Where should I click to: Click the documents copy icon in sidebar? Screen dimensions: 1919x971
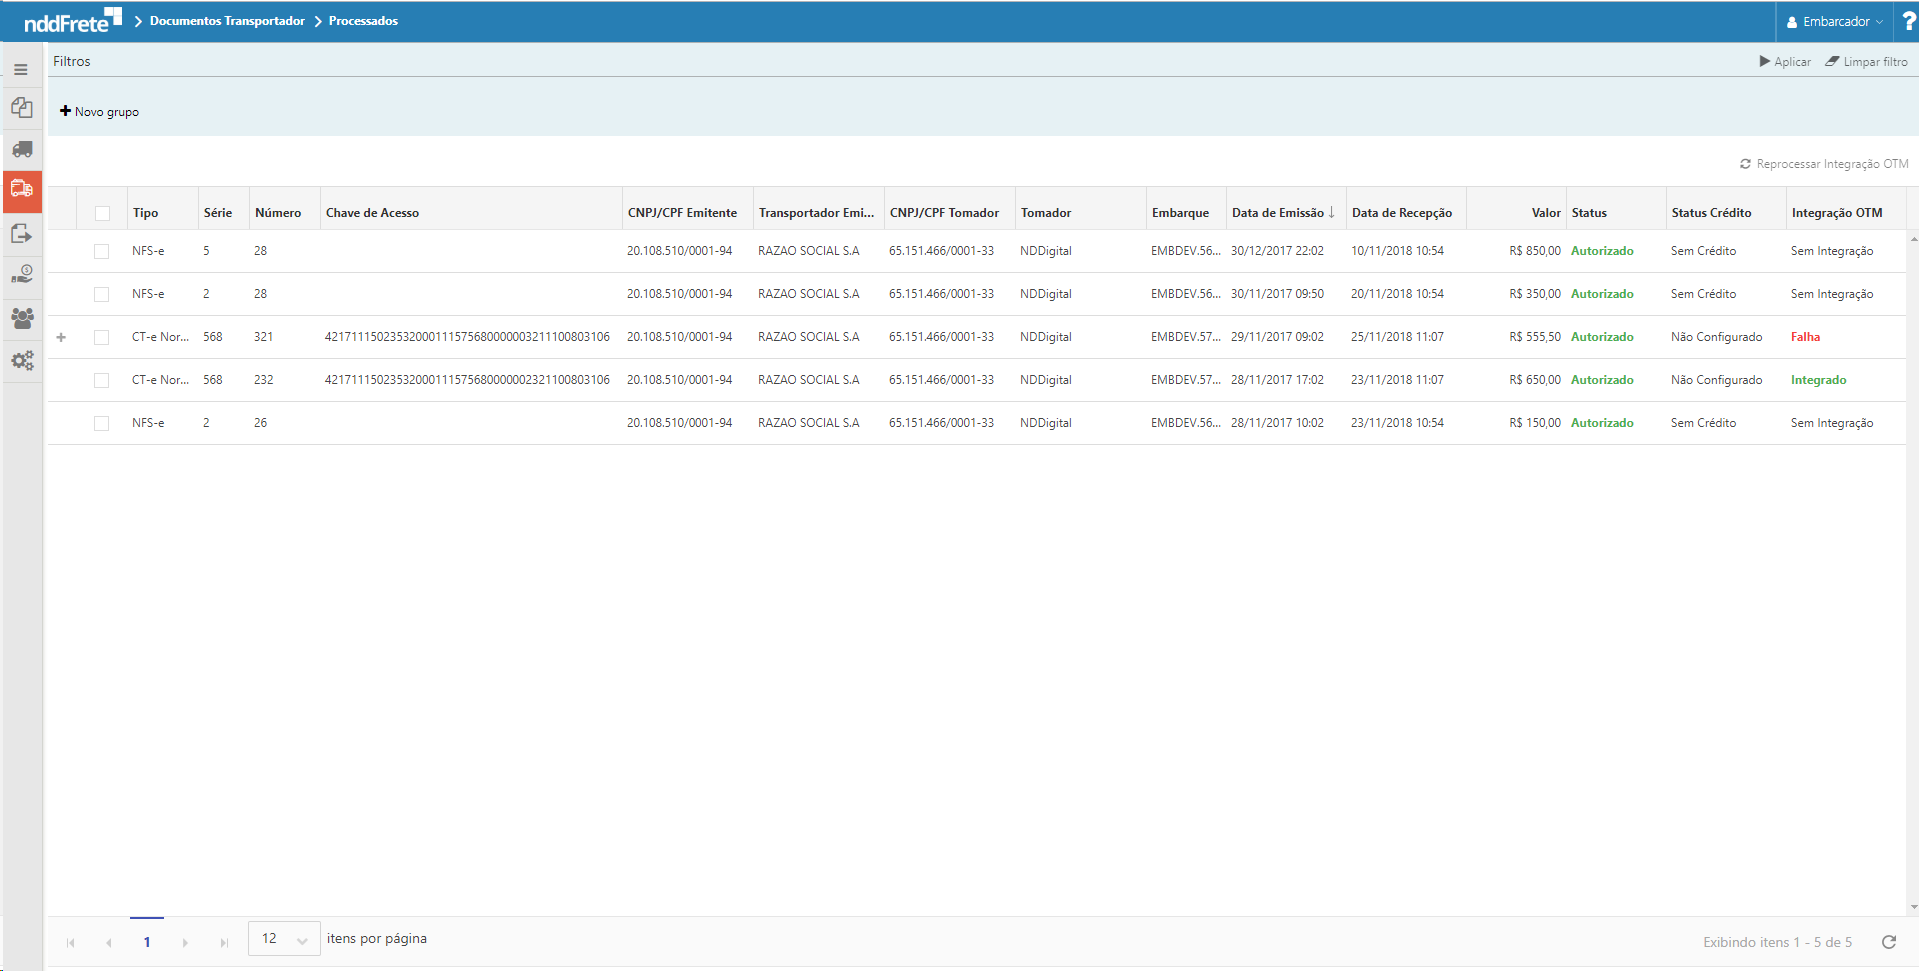22,108
